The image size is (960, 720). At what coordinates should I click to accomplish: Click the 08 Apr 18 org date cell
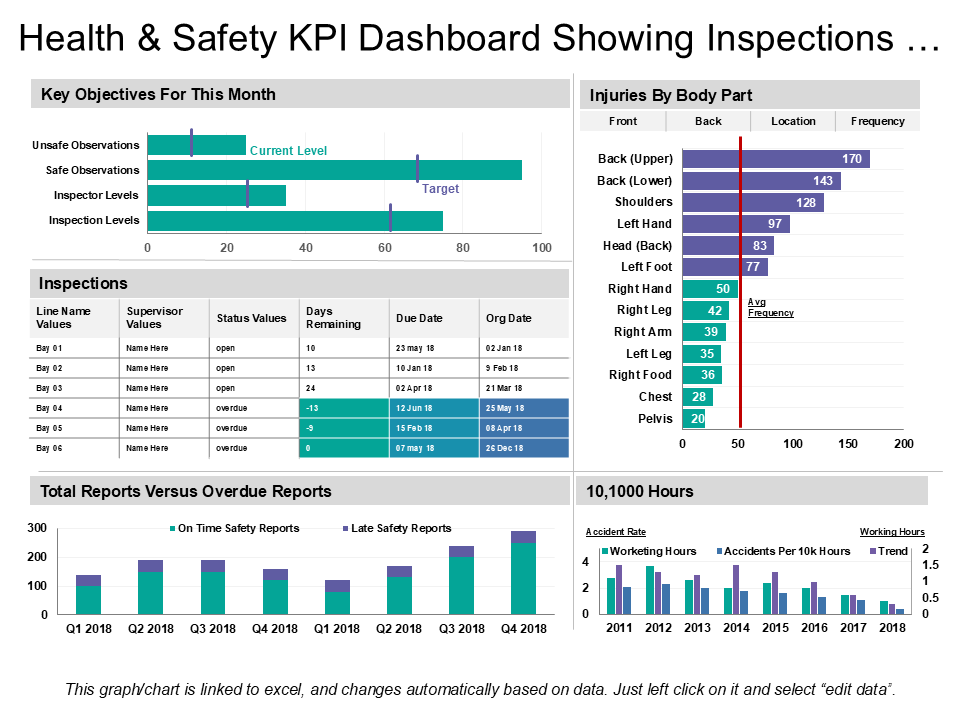(524, 428)
